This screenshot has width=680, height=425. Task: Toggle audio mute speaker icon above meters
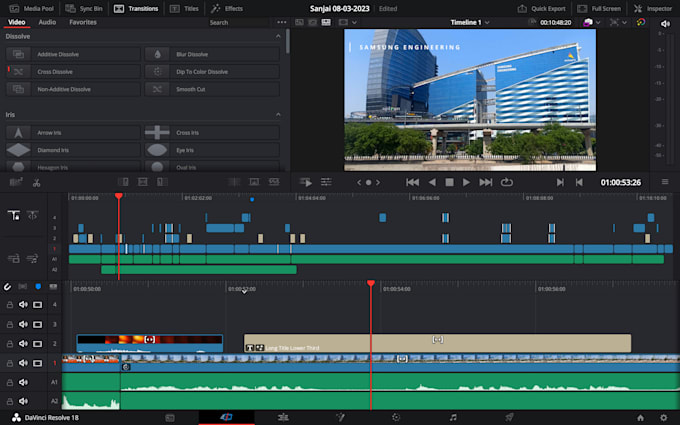click(x=665, y=24)
